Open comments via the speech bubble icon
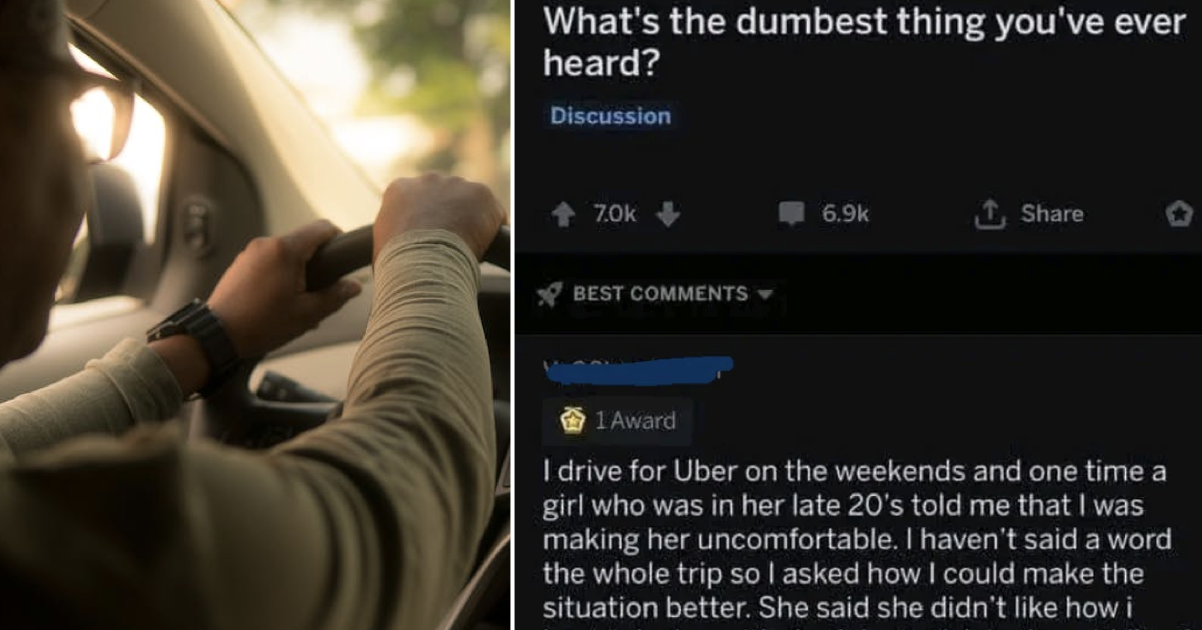1202x630 pixels. click(792, 214)
